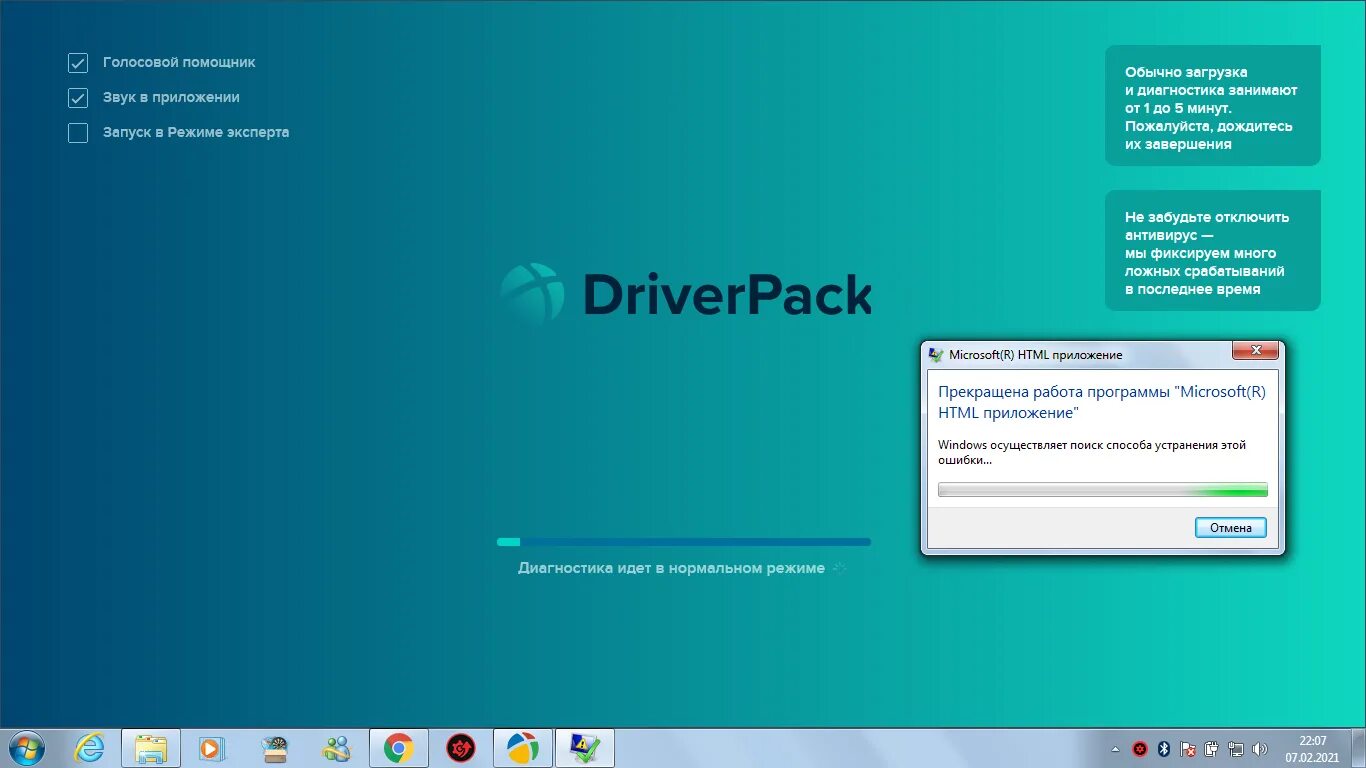Click the DriverPack logo icon
Viewport: 1366px width, 768px height.
pos(532,293)
